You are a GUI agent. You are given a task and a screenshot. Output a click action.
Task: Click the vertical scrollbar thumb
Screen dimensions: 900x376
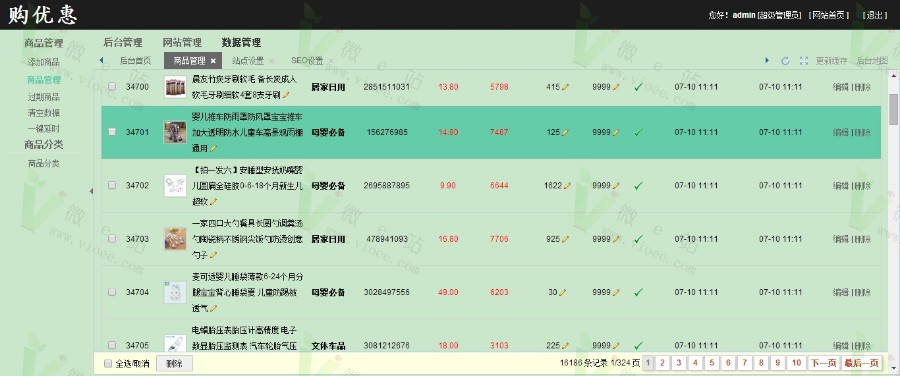click(893, 109)
